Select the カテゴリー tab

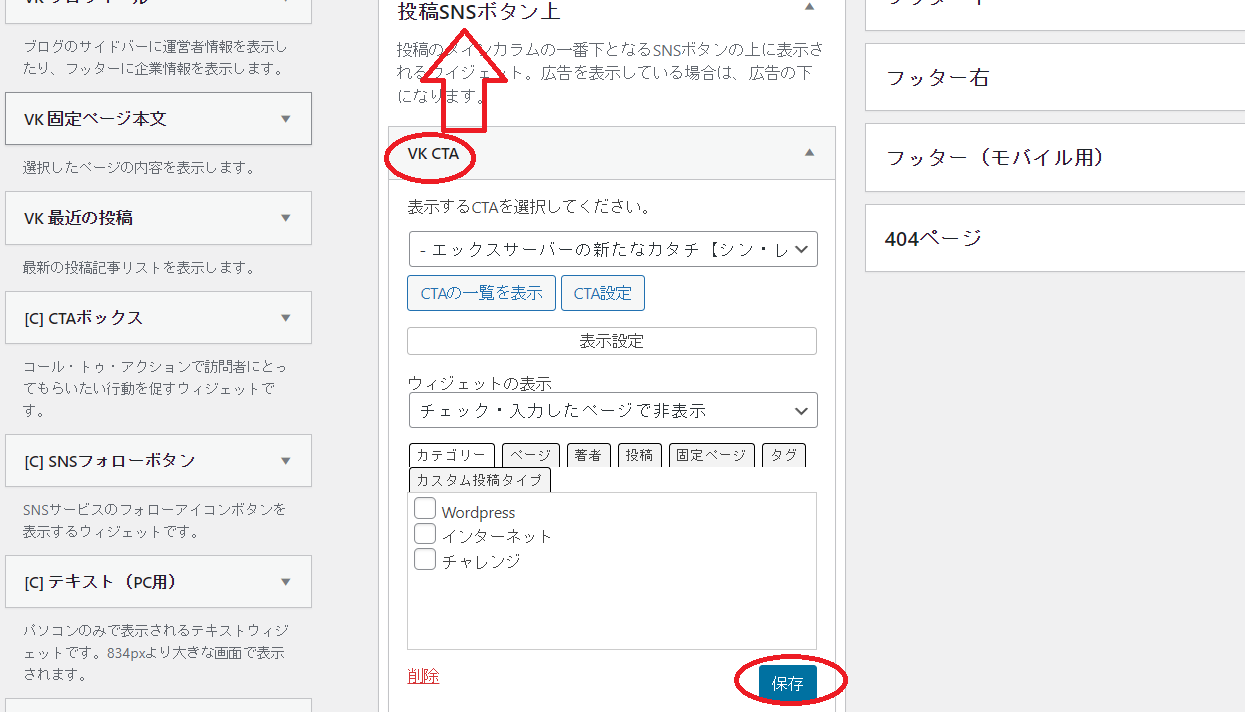(x=451, y=455)
